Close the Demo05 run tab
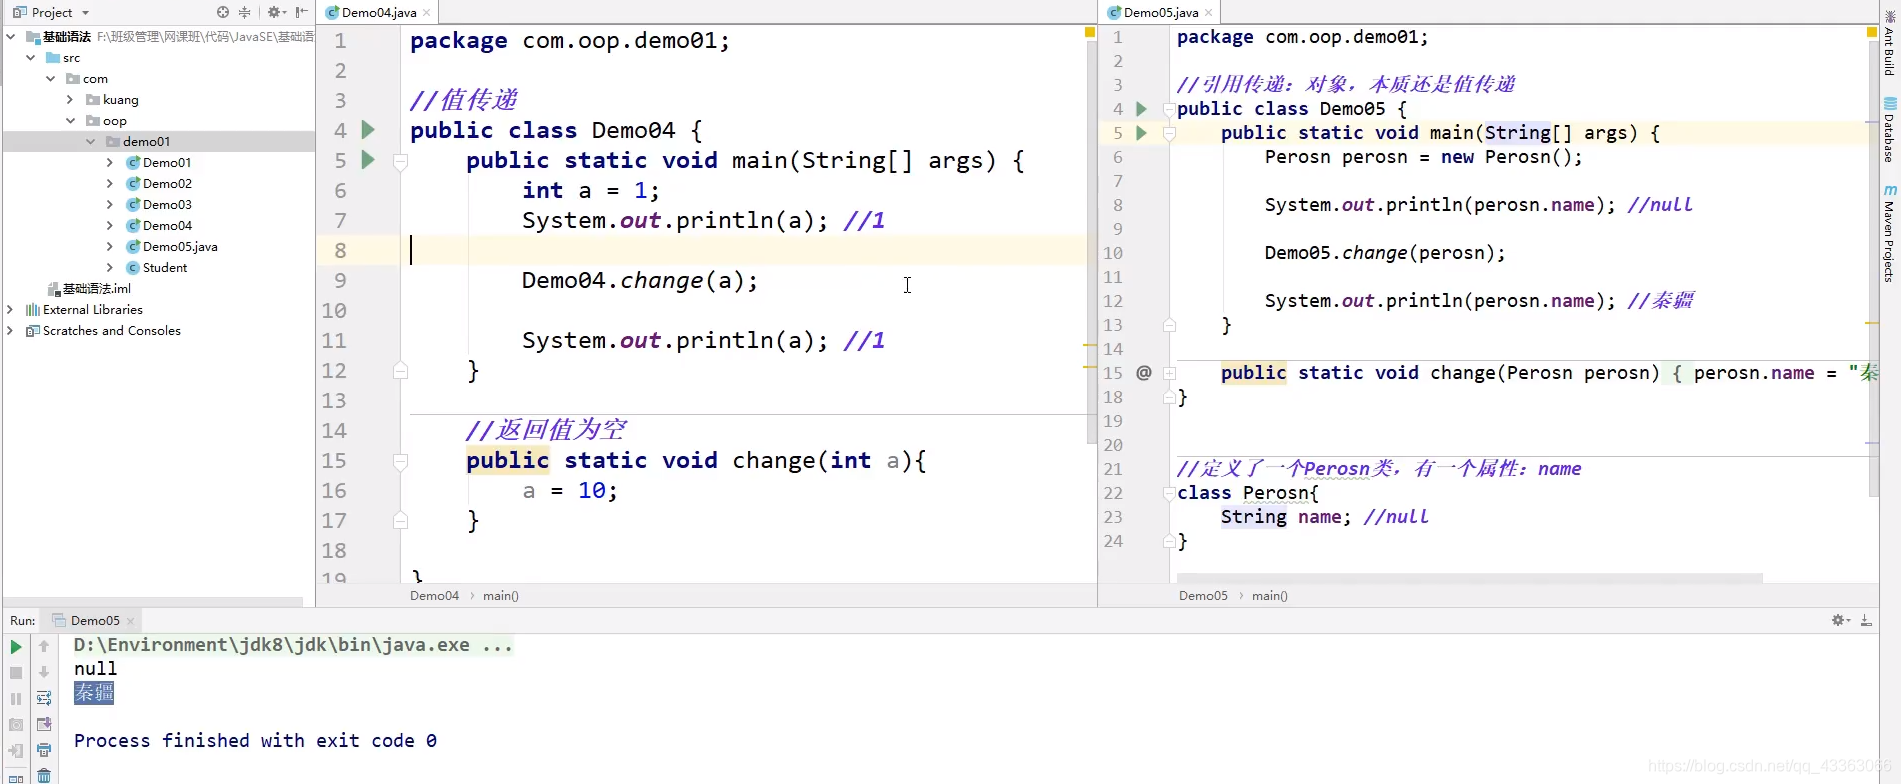The height and width of the screenshot is (784, 1901). click(x=131, y=622)
